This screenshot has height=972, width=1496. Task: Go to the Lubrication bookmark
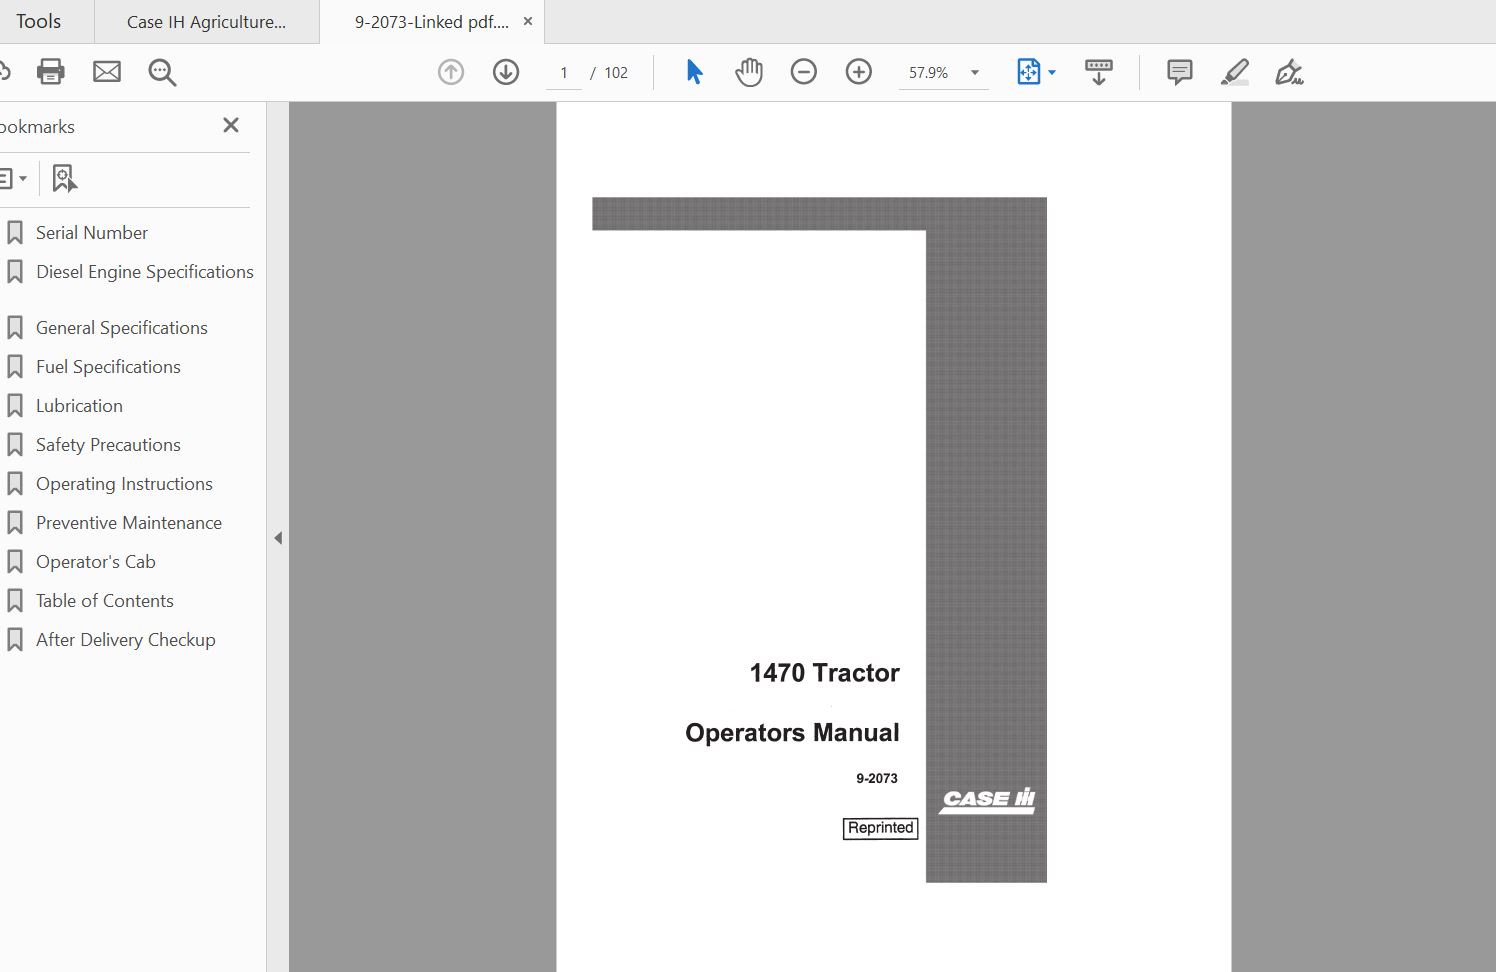pyautogui.click(x=79, y=406)
